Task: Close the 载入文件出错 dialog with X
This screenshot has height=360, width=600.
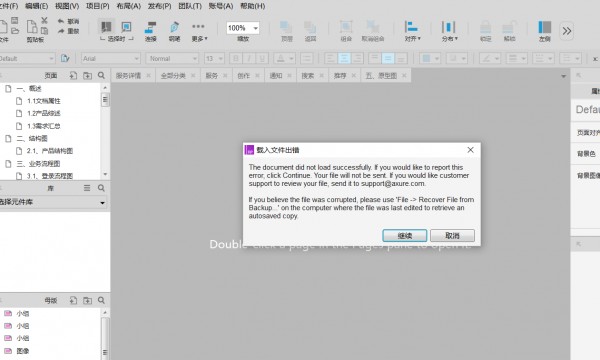Action: click(471, 150)
